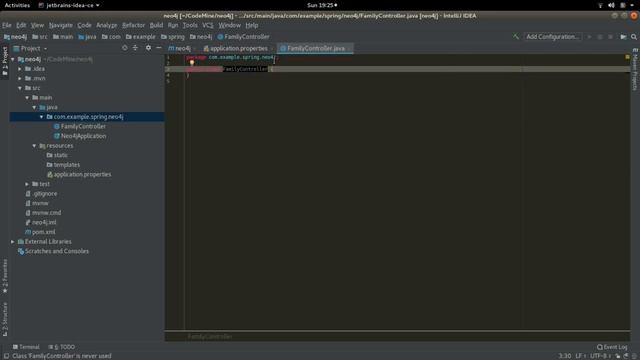Click Scroll from Source target icon
640x360 pixels.
pyautogui.click(x=124, y=48)
